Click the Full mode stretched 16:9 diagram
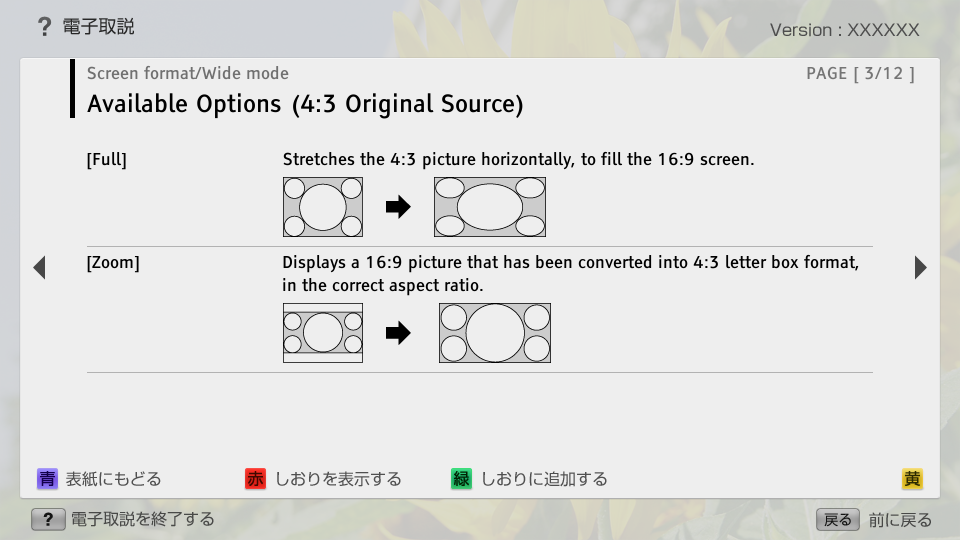Viewport: 960px width, 540px height. tap(489, 207)
